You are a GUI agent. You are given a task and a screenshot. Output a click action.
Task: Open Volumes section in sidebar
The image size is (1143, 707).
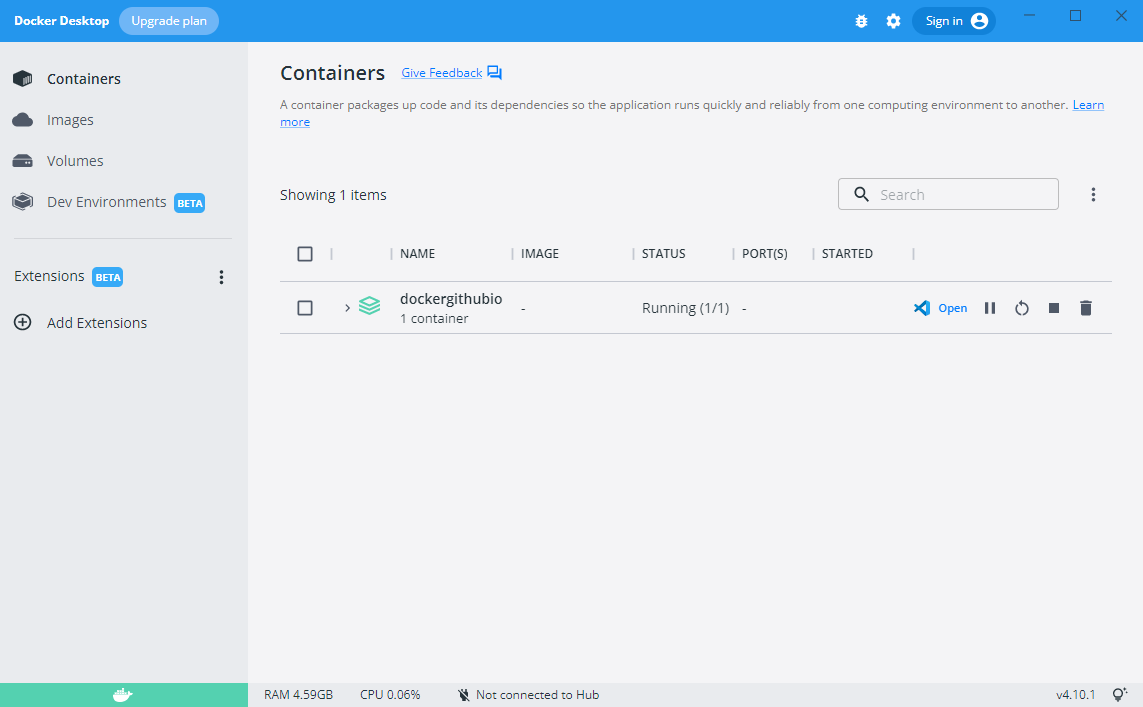(75, 161)
